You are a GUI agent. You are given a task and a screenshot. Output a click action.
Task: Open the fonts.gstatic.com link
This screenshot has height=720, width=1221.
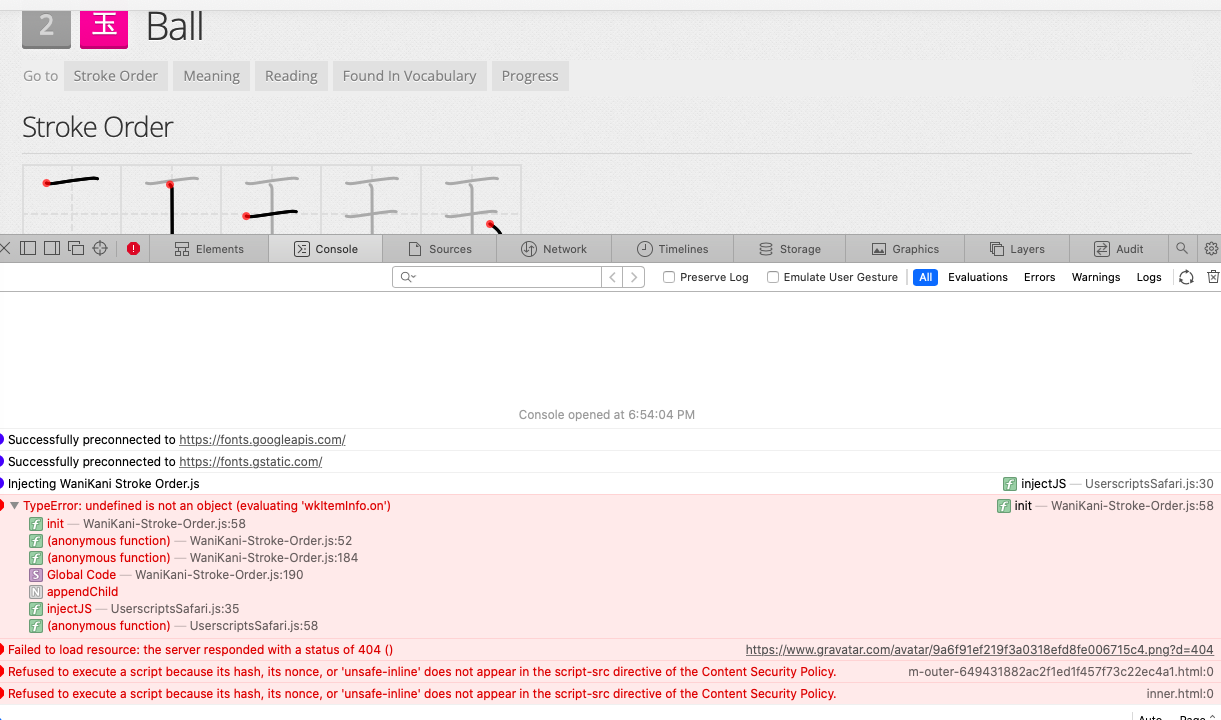[250, 462]
